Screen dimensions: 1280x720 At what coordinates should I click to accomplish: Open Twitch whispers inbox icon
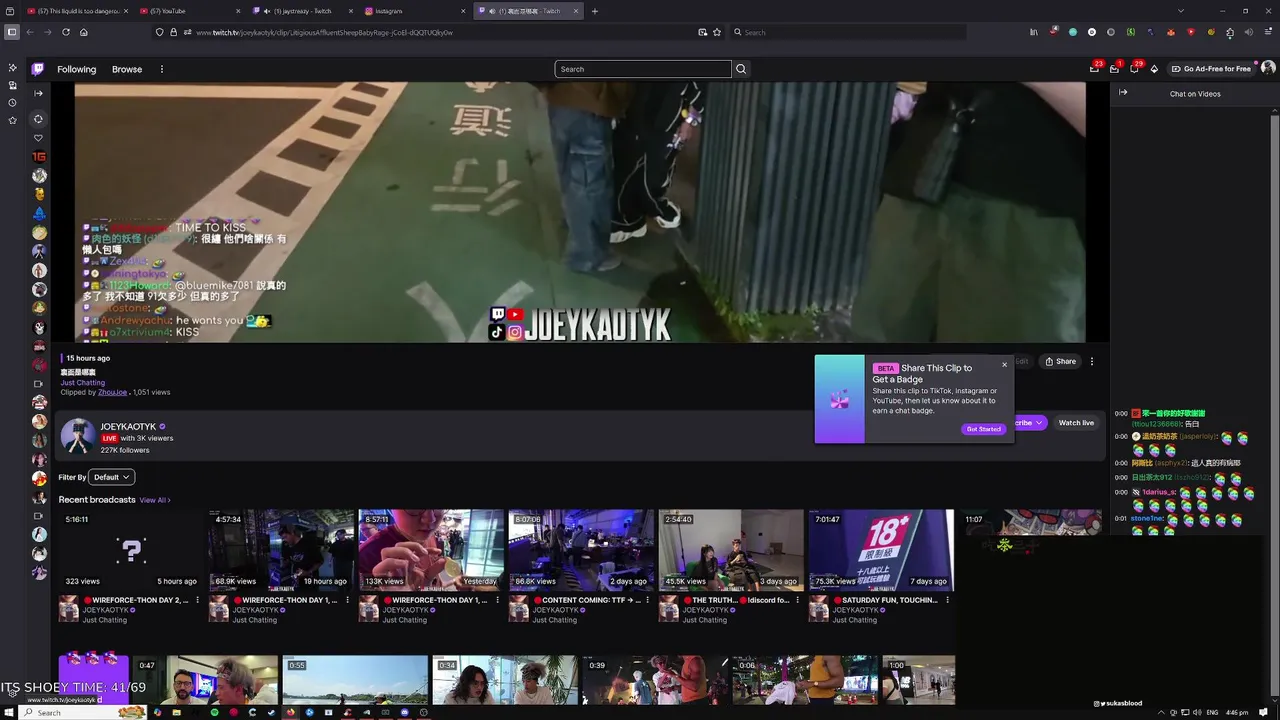pyautogui.click(x=1115, y=68)
